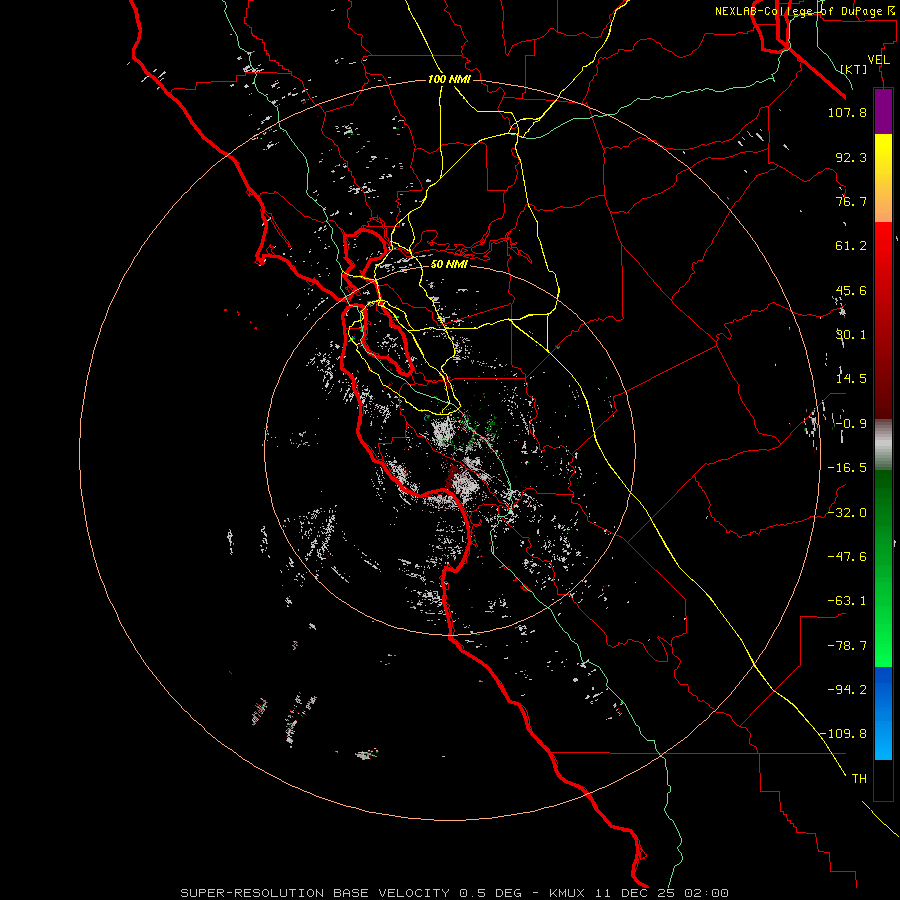Click the SUPER-RESOLUTION BASE VELOCITY caption
This screenshot has width=900, height=900.
coord(454,893)
